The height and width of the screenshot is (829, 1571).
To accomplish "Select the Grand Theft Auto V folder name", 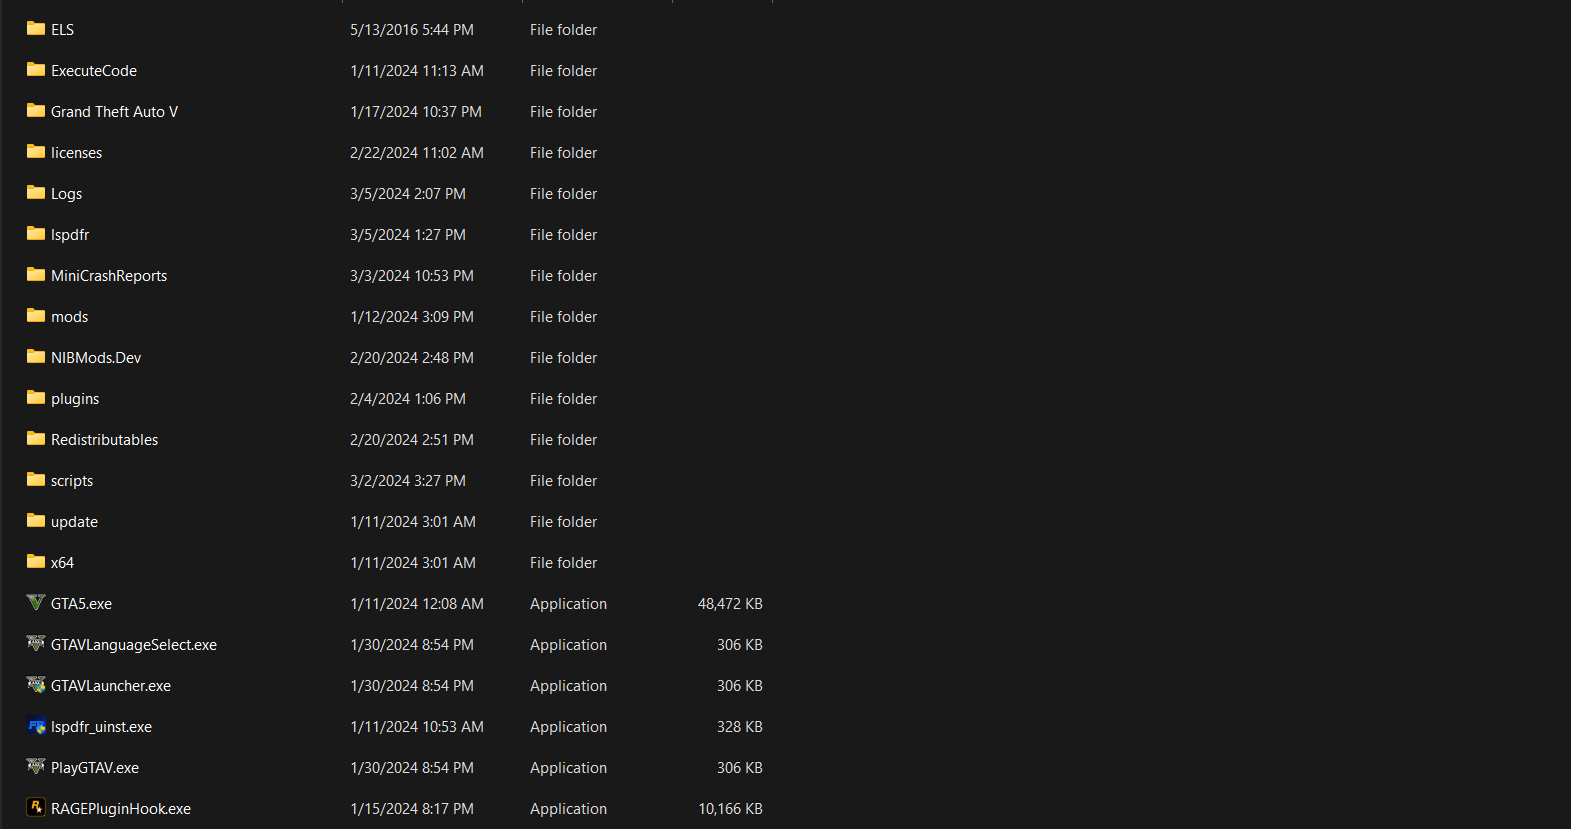I will pyautogui.click(x=114, y=112).
